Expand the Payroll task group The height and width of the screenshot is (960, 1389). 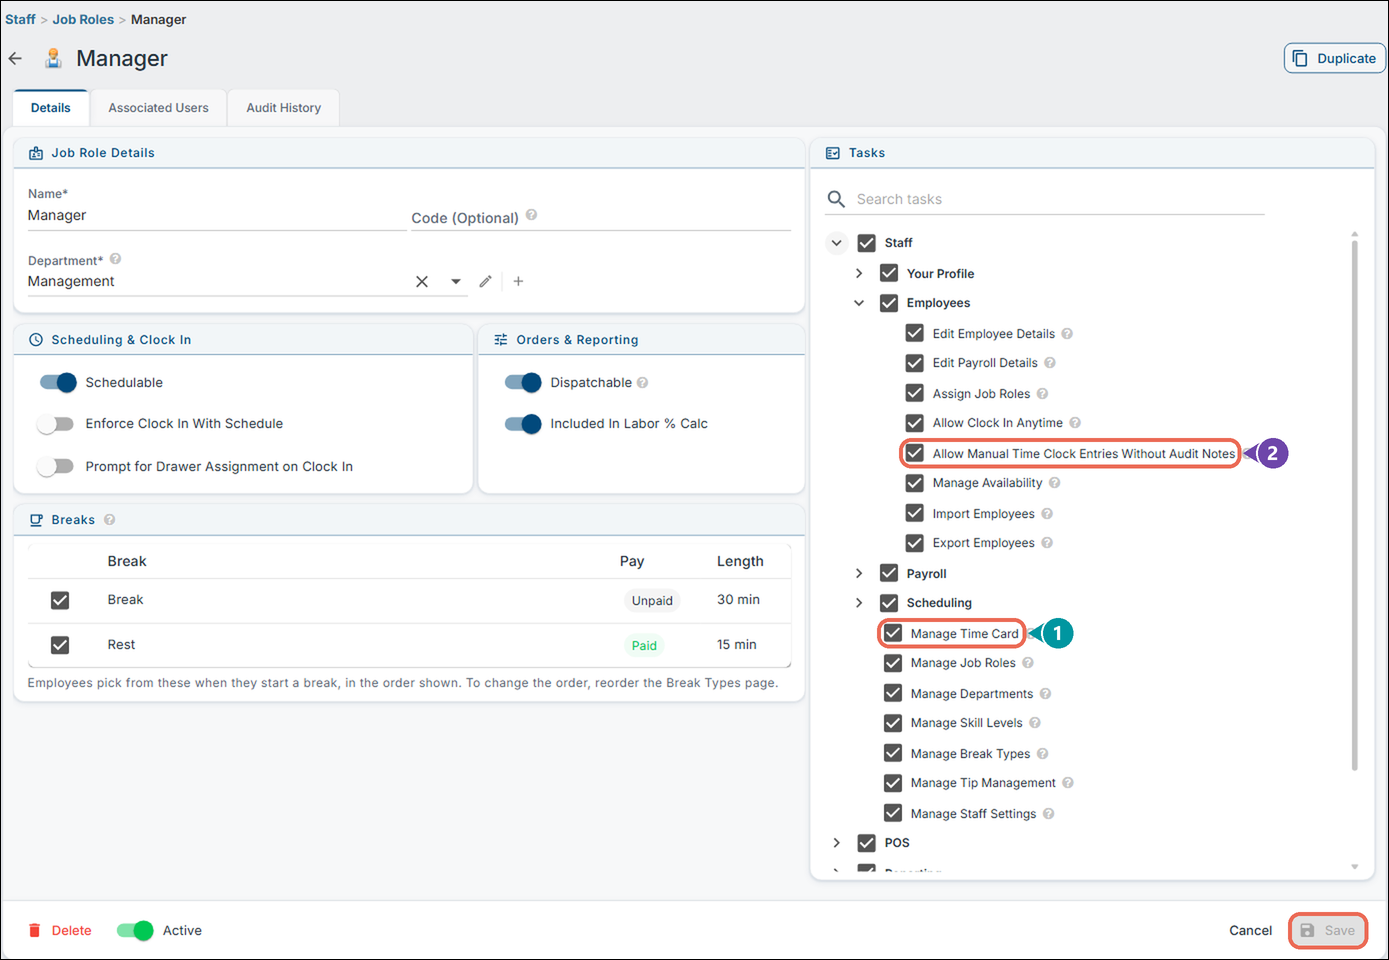[859, 573]
